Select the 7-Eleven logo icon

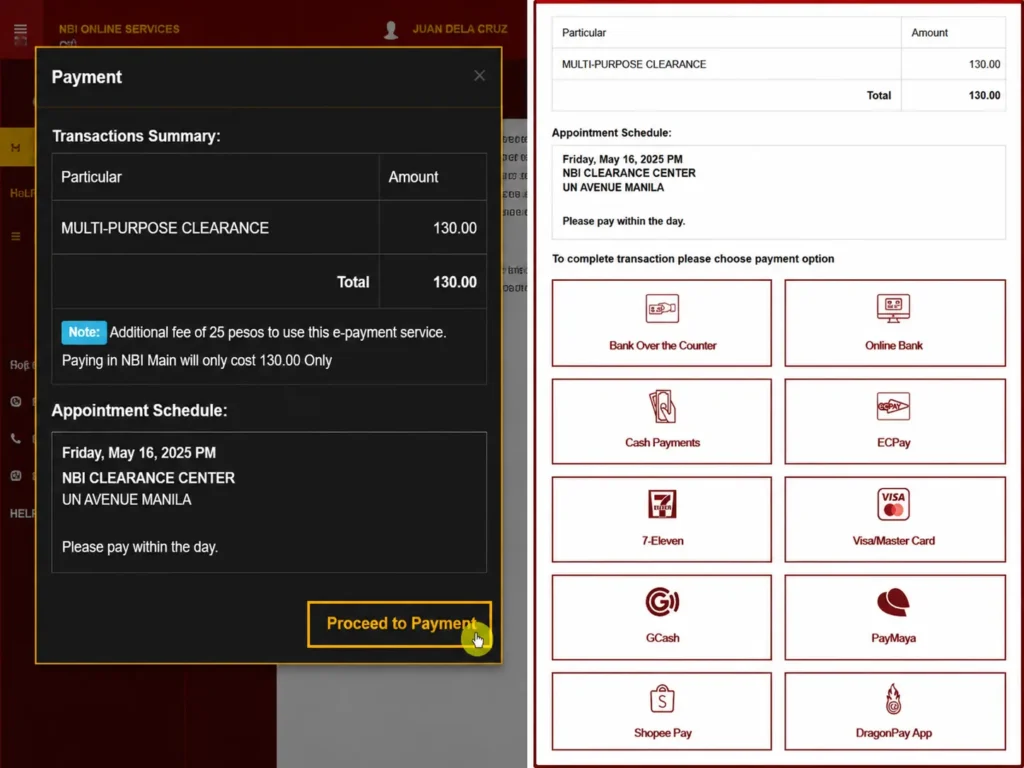coord(662,504)
